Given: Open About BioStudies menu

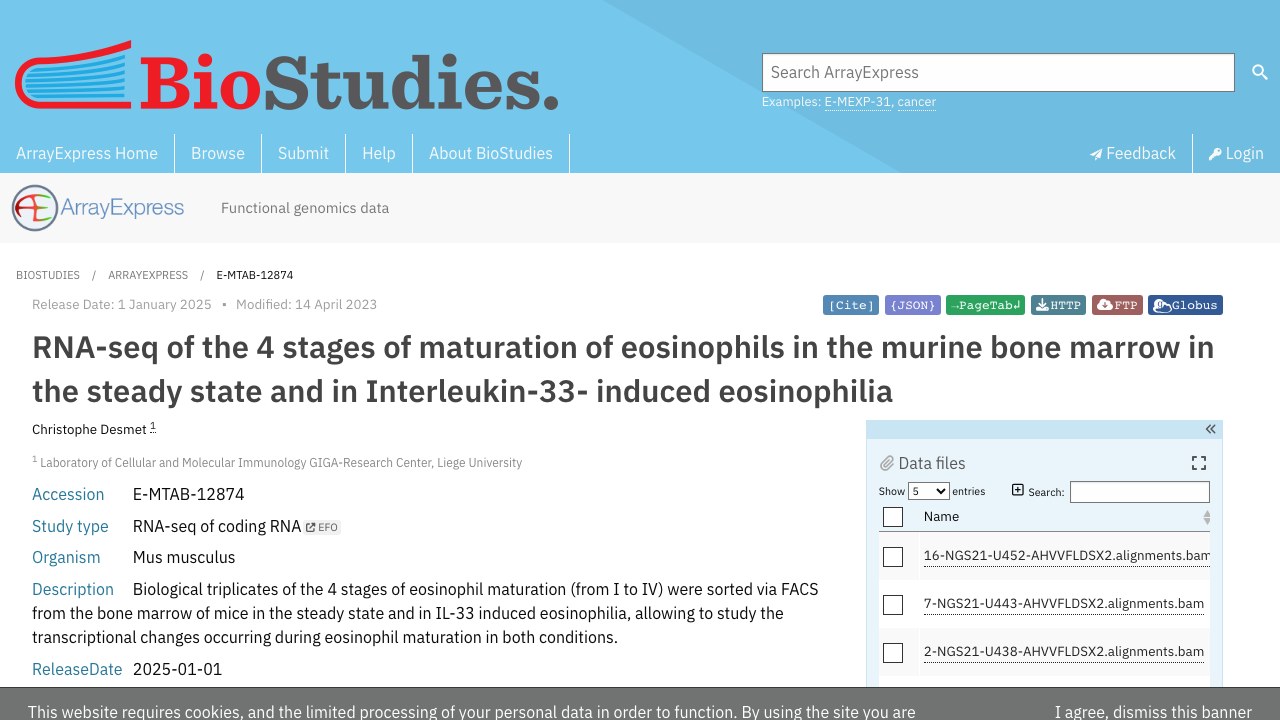Looking at the screenshot, I should pos(491,153).
